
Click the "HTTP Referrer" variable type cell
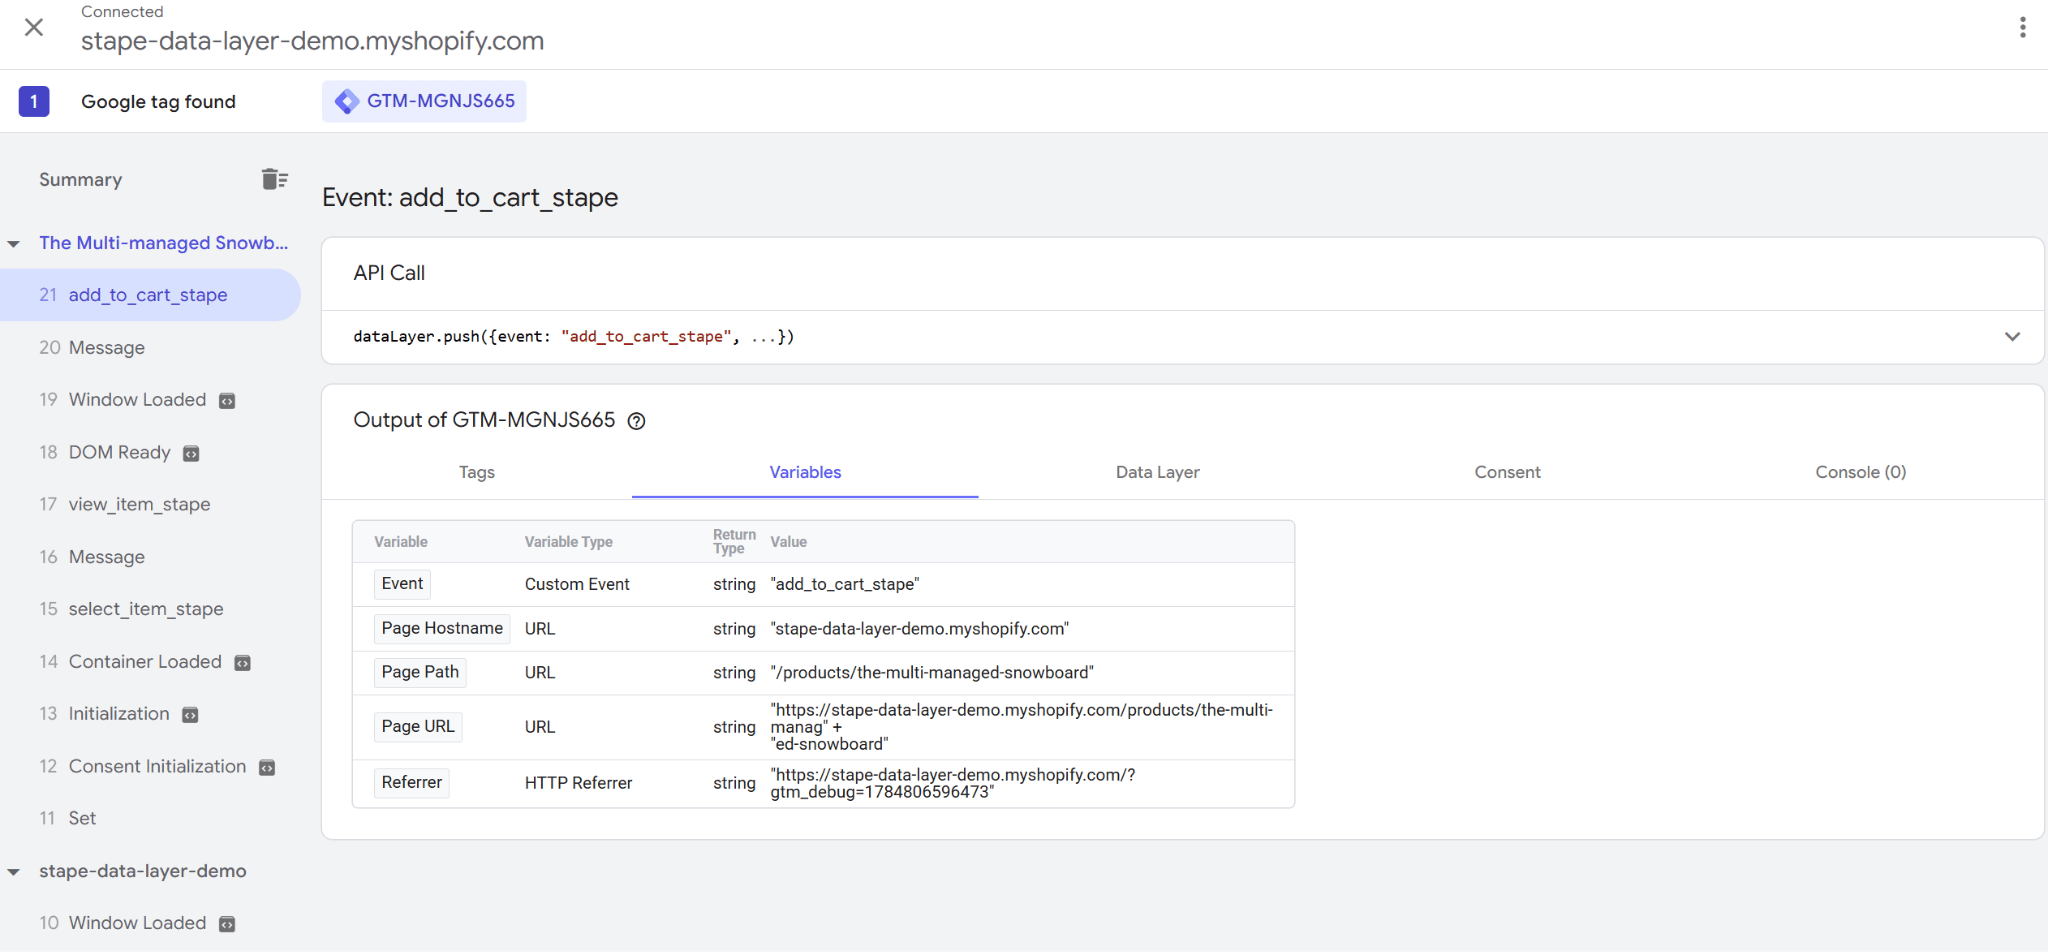(578, 783)
